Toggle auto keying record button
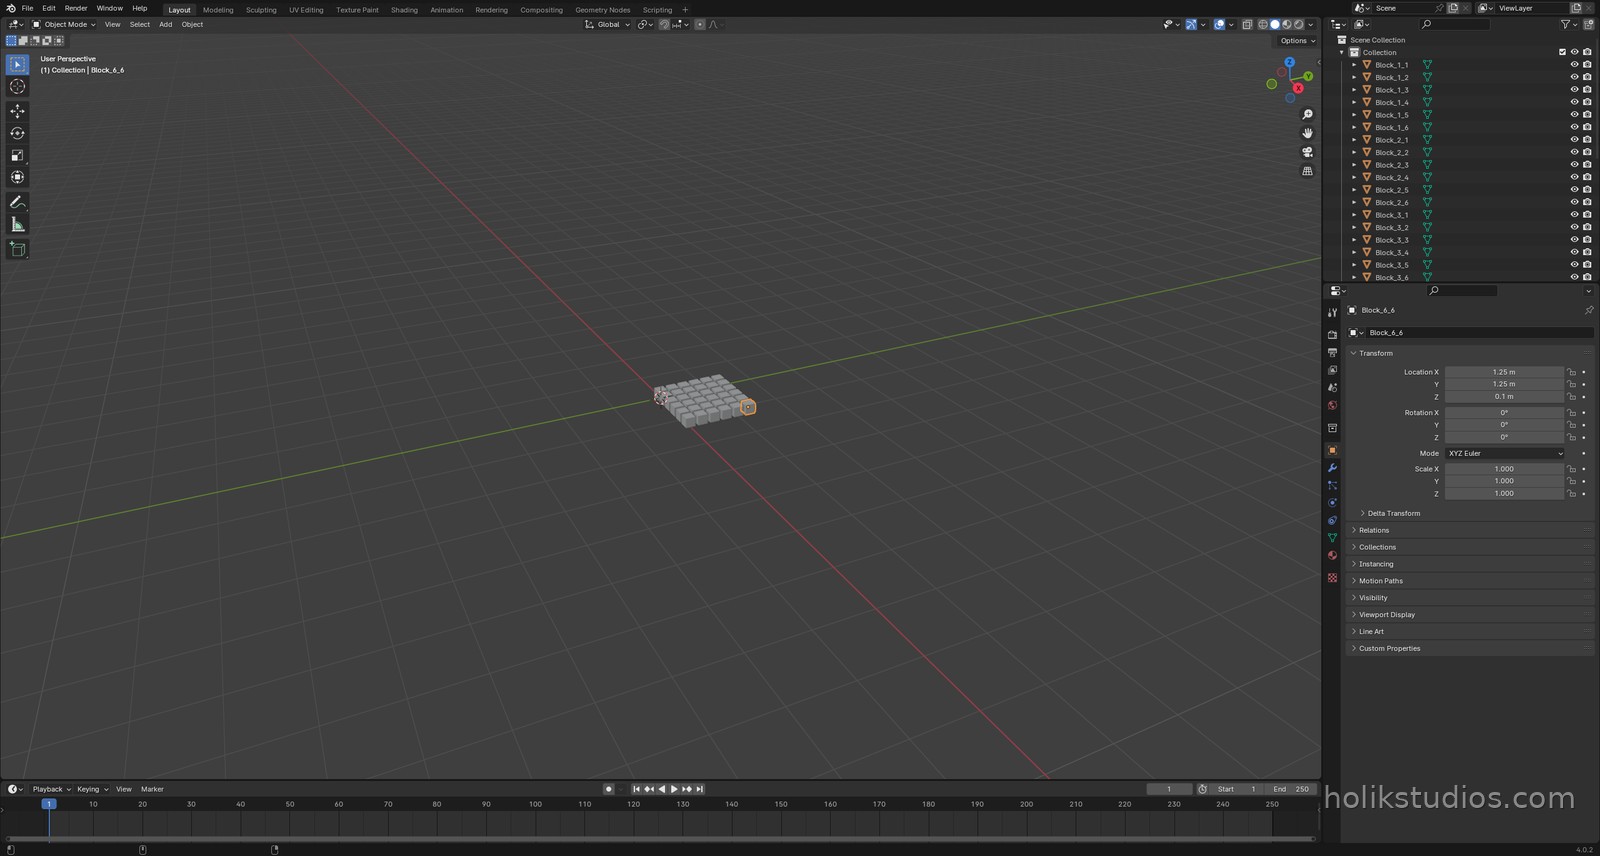 [x=608, y=789]
